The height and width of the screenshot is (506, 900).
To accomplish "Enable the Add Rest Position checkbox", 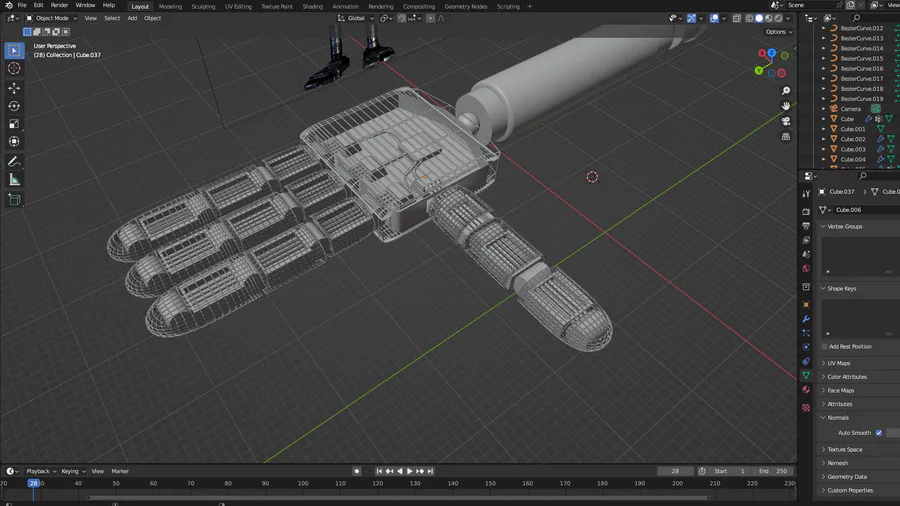I will click(x=824, y=347).
